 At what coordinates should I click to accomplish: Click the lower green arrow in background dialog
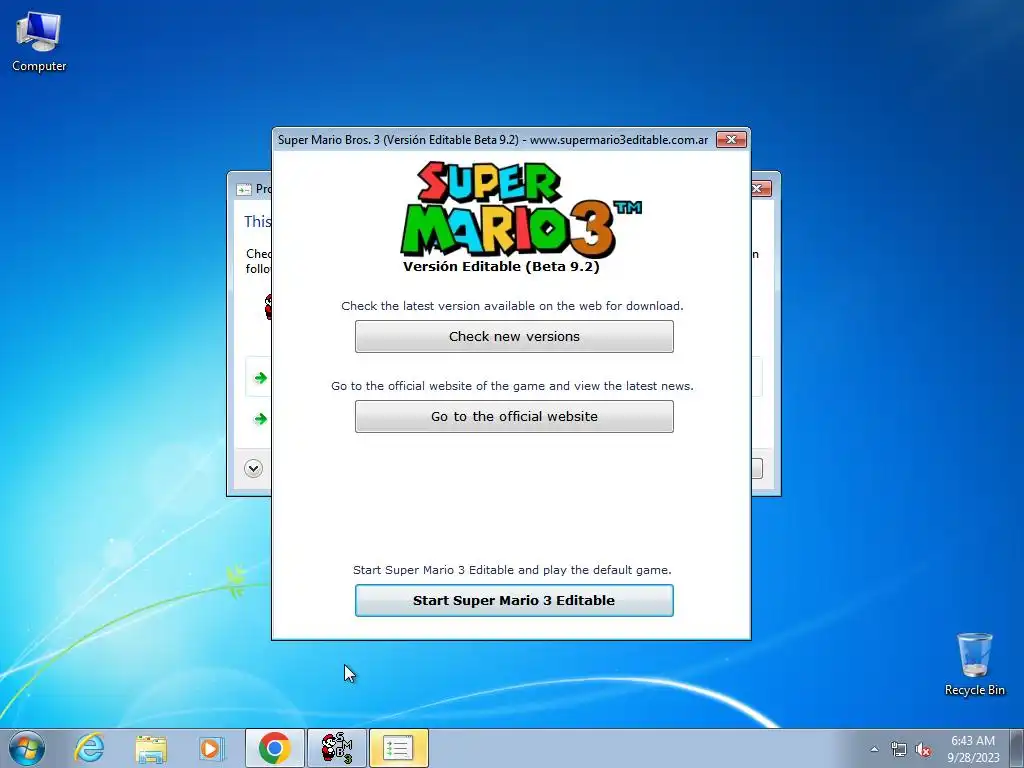click(x=261, y=419)
